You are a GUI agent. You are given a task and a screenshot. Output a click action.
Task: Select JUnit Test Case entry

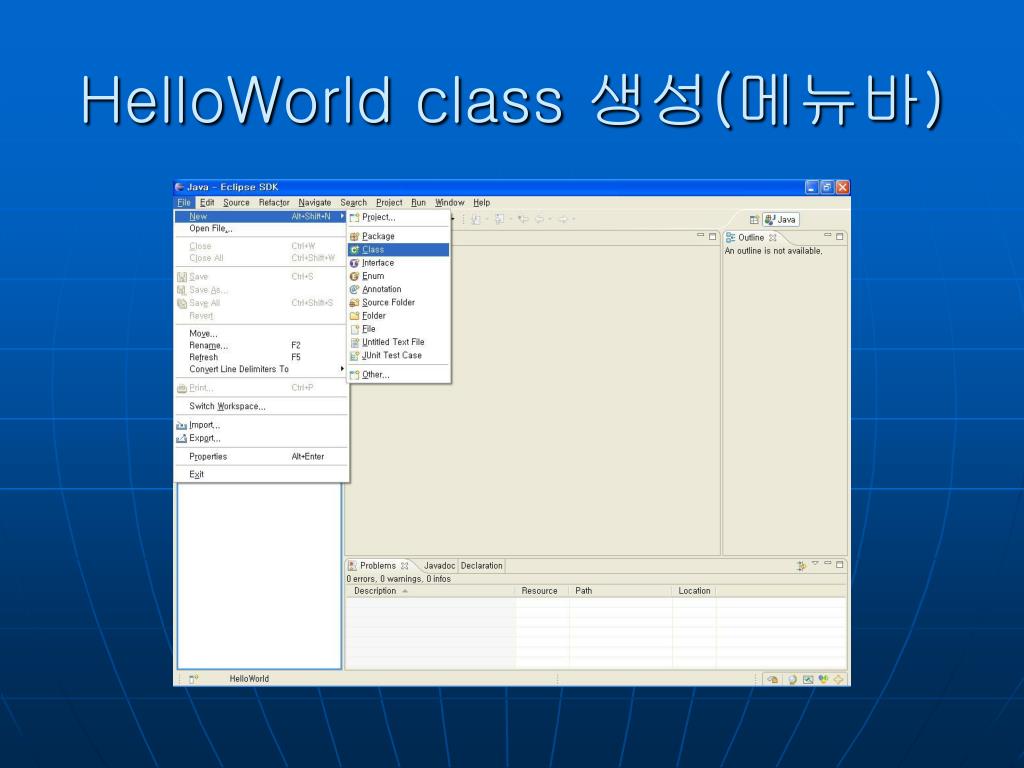point(398,355)
